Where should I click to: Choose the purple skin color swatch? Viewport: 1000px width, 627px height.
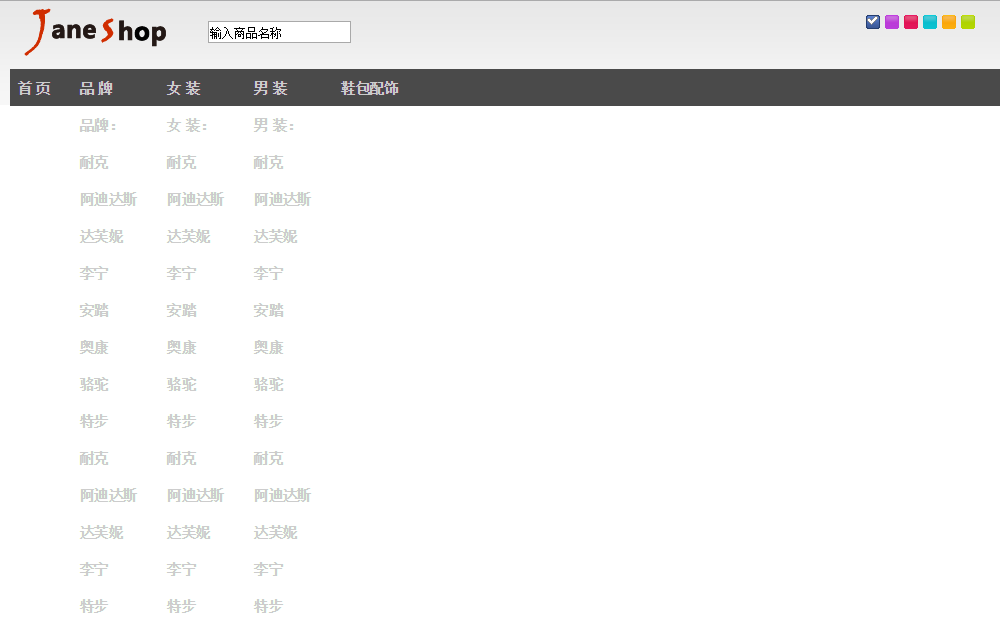tap(892, 22)
